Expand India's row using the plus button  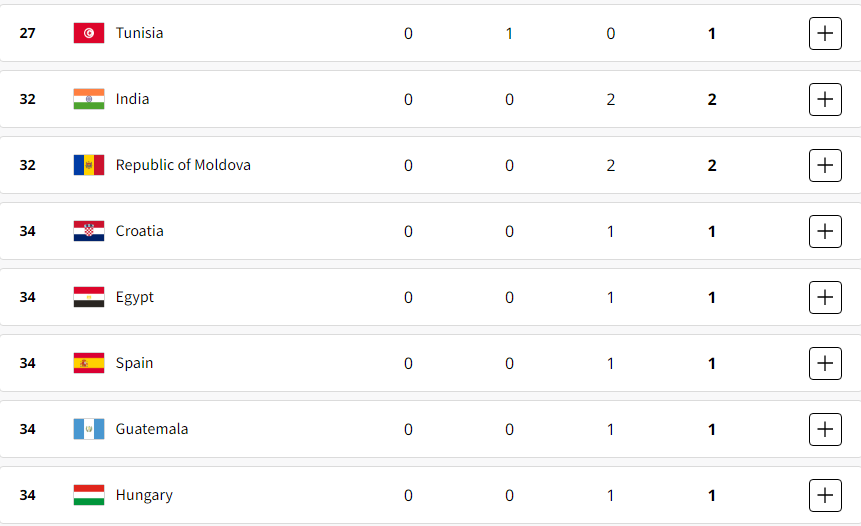point(825,99)
